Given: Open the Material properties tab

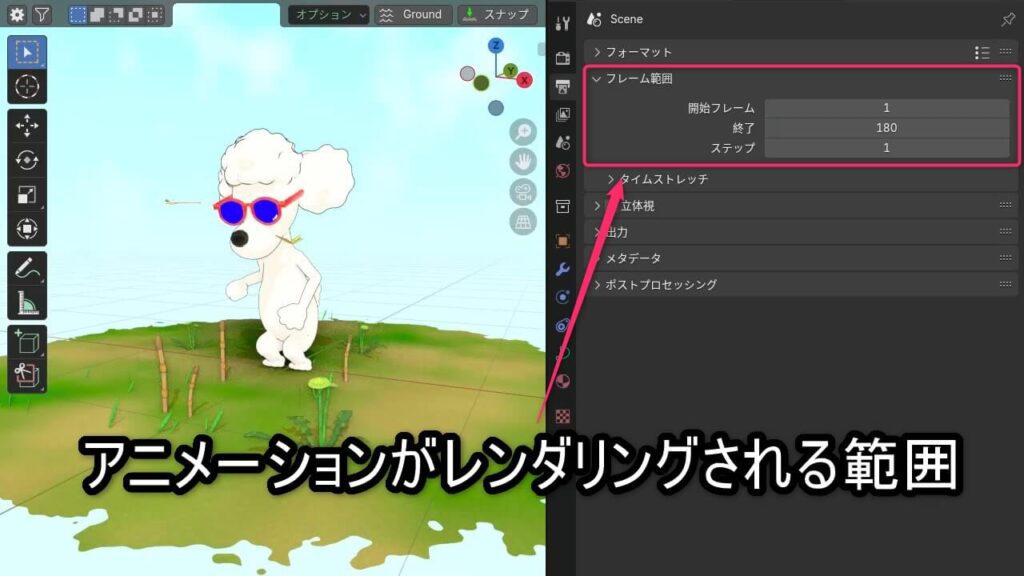Looking at the screenshot, I should (x=562, y=381).
